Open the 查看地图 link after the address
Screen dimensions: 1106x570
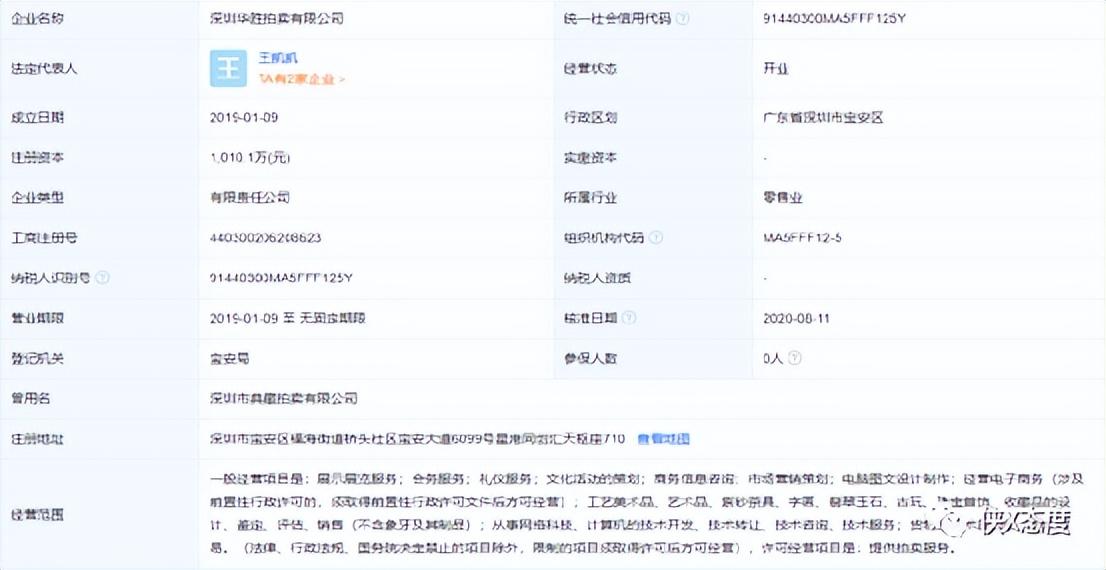click(x=663, y=439)
